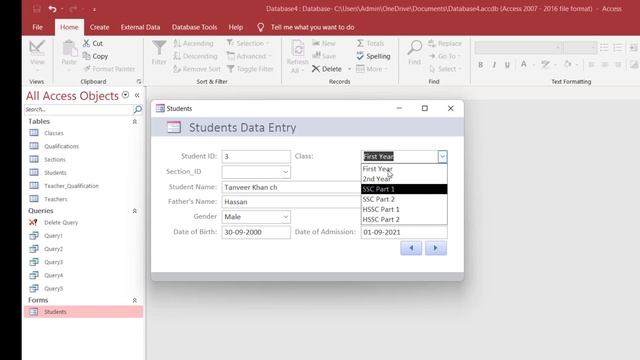
Task: Select Students form under Forms
Action: [84, 312]
